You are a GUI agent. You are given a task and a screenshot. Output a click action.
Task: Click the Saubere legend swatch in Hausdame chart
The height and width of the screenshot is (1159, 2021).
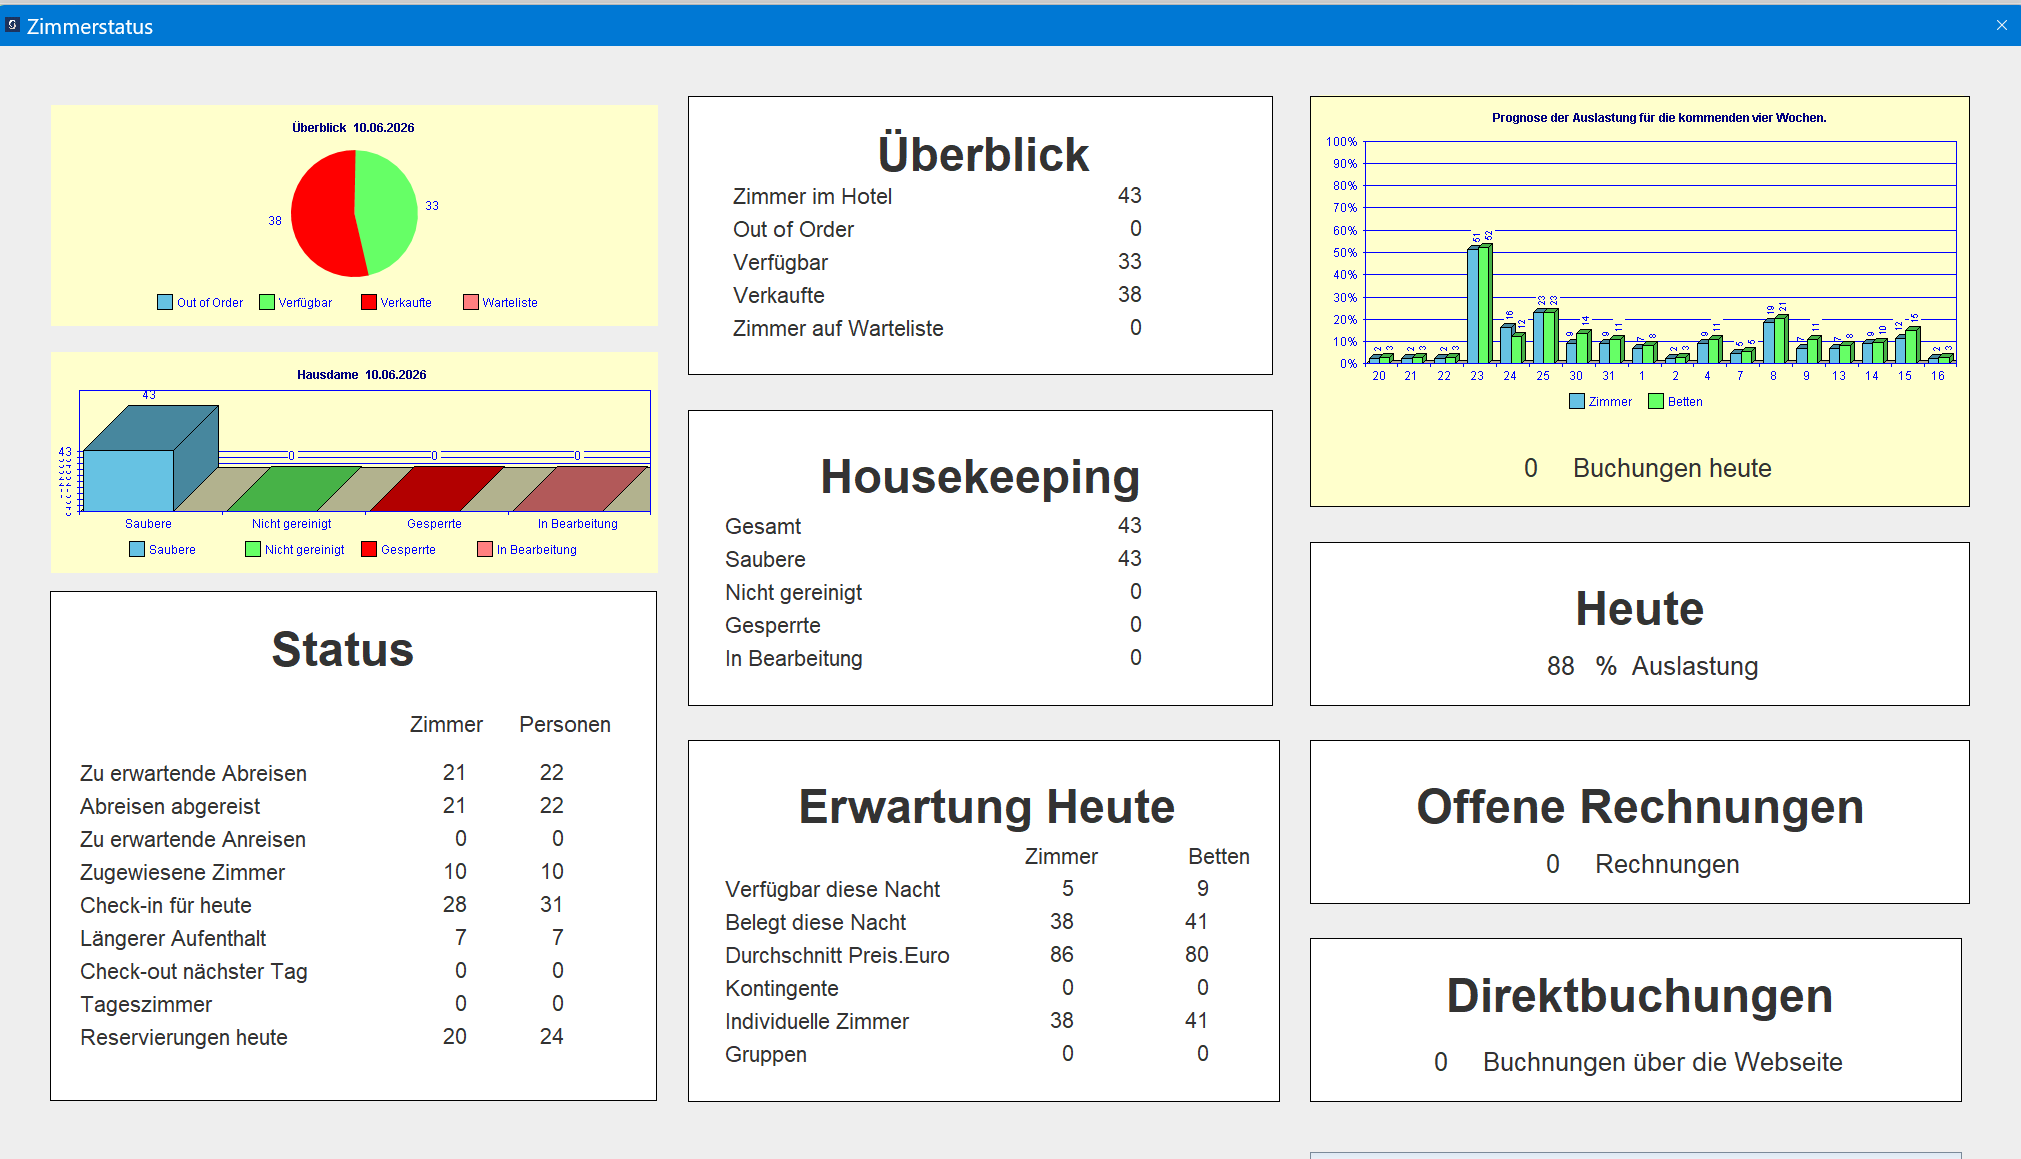(x=137, y=549)
